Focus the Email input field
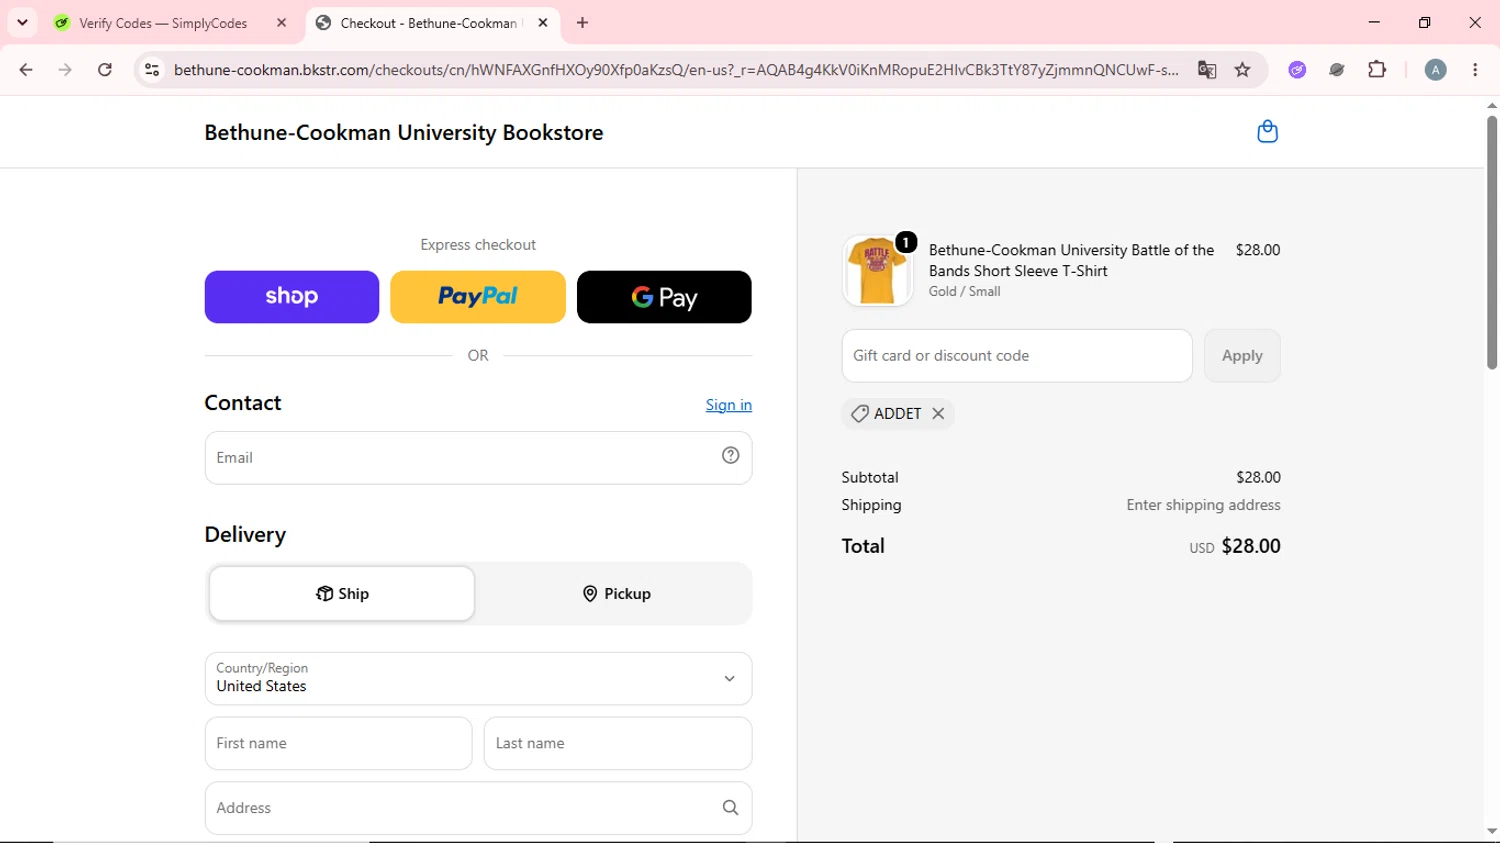 tap(478, 458)
